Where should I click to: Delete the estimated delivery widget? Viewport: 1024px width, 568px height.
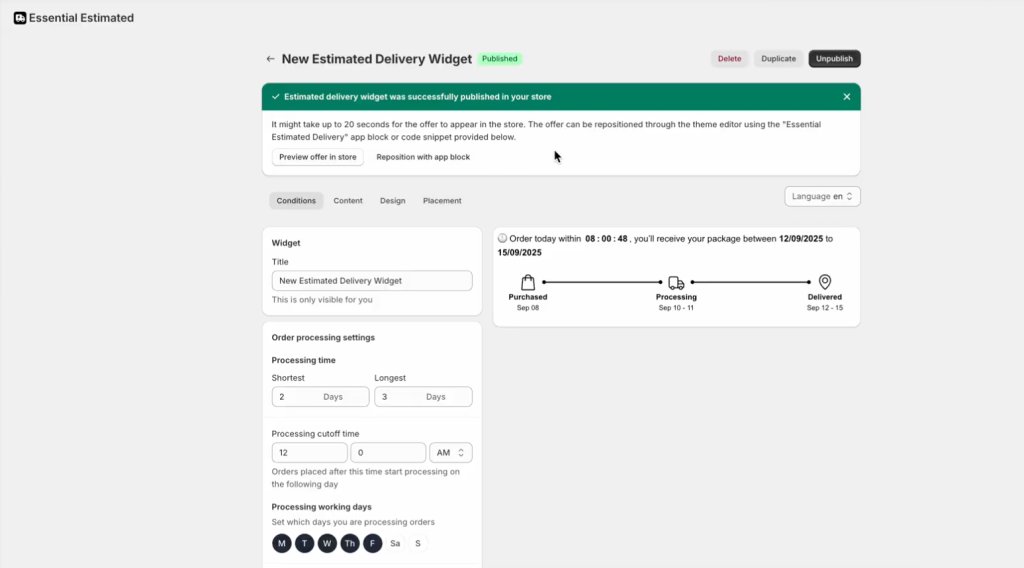pyautogui.click(x=729, y=59)
